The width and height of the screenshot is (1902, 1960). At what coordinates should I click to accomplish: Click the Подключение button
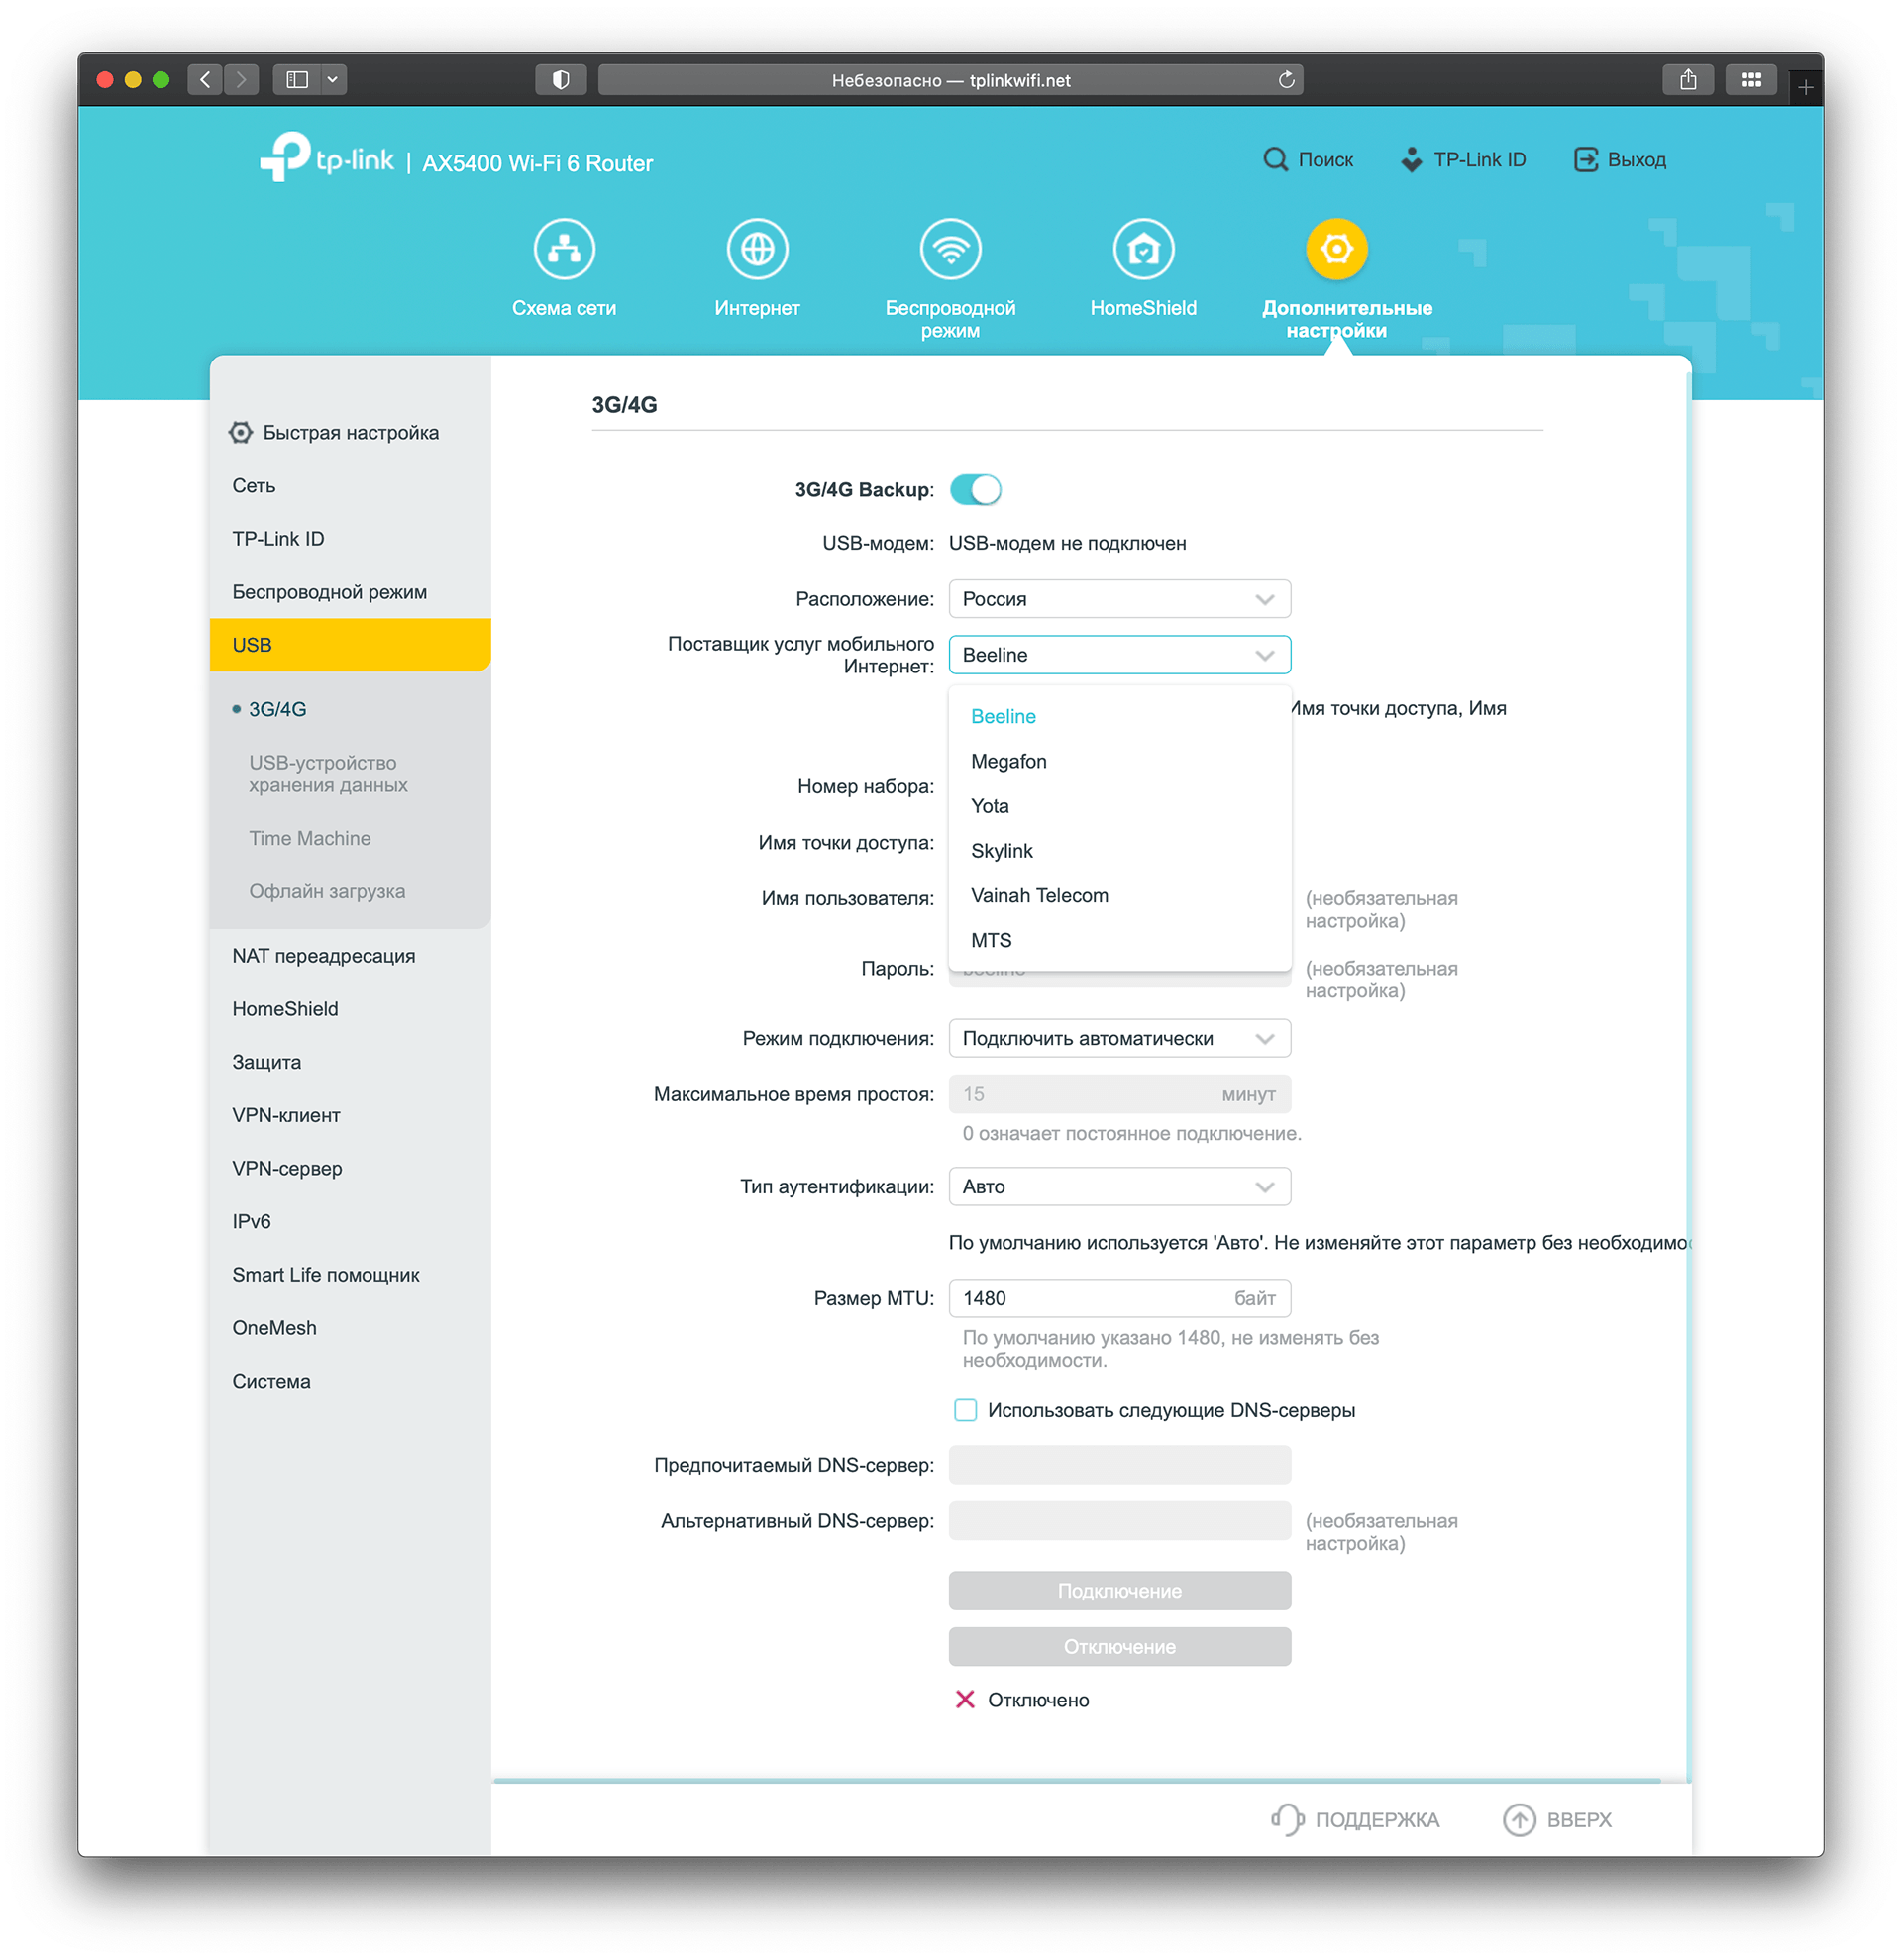pyautogui.click(x=1119, y=1591)
